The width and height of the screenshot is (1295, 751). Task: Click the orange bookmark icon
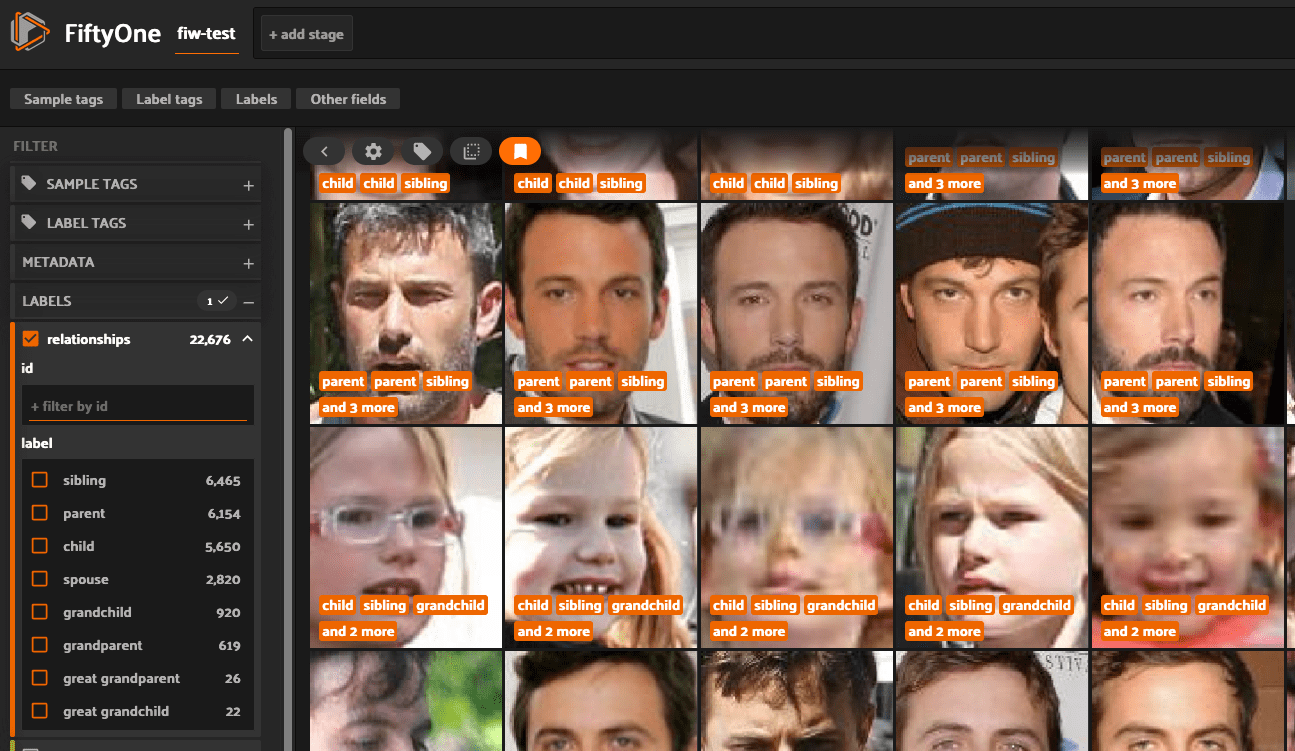click(x=520, y=151)
